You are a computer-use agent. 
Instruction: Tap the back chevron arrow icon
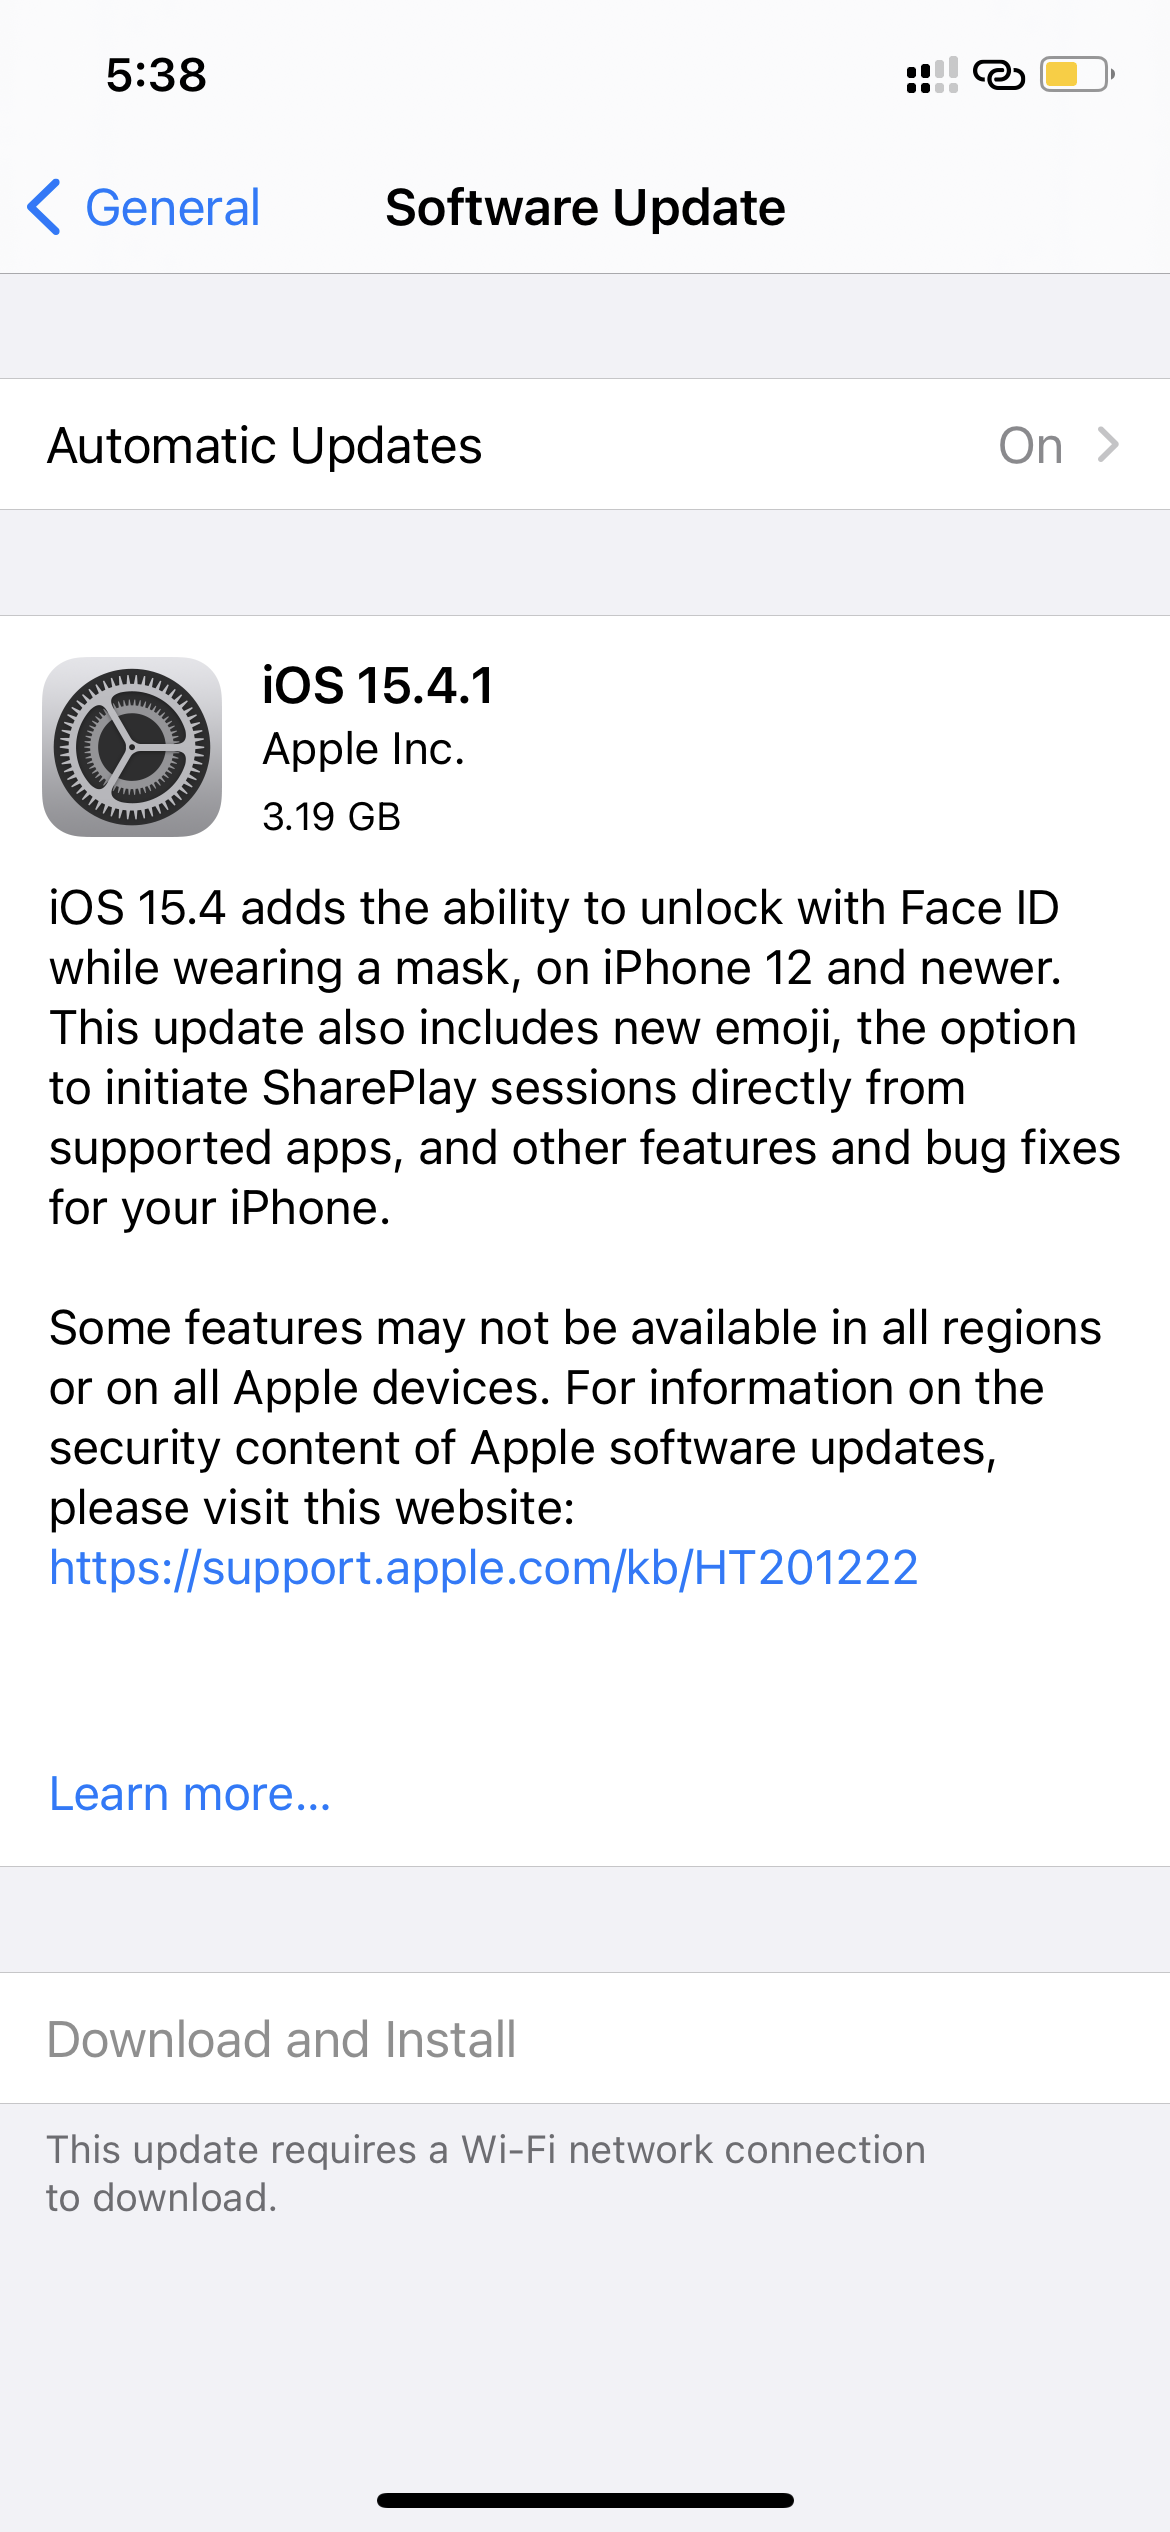44,208
